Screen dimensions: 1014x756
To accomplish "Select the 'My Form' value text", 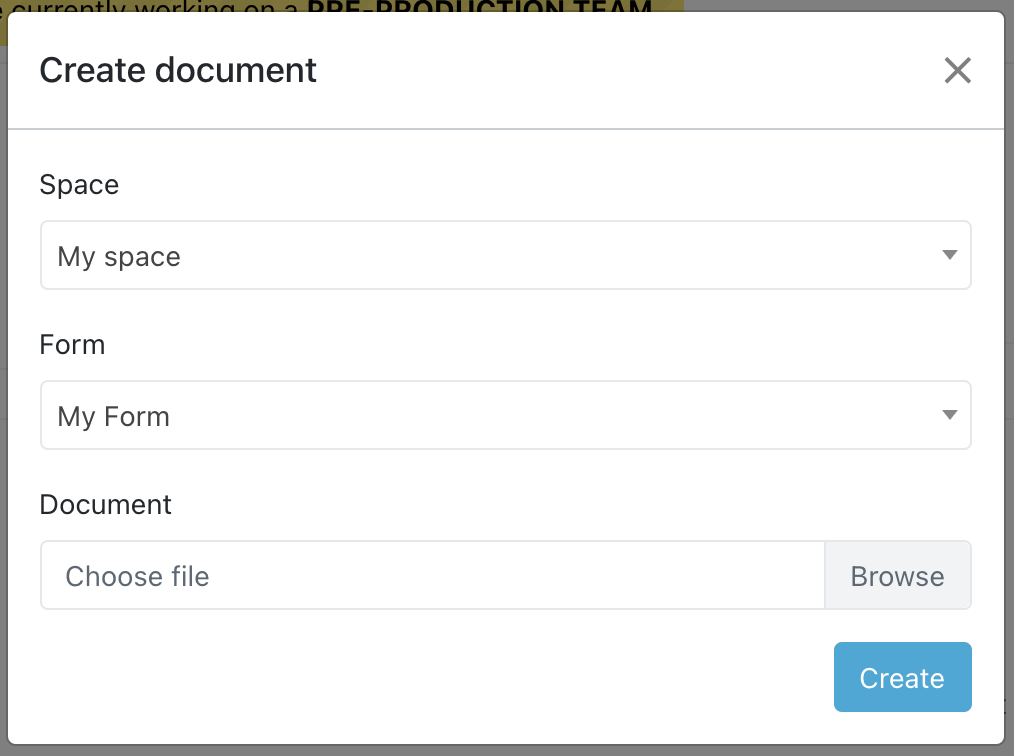I will tap(114, 416).
